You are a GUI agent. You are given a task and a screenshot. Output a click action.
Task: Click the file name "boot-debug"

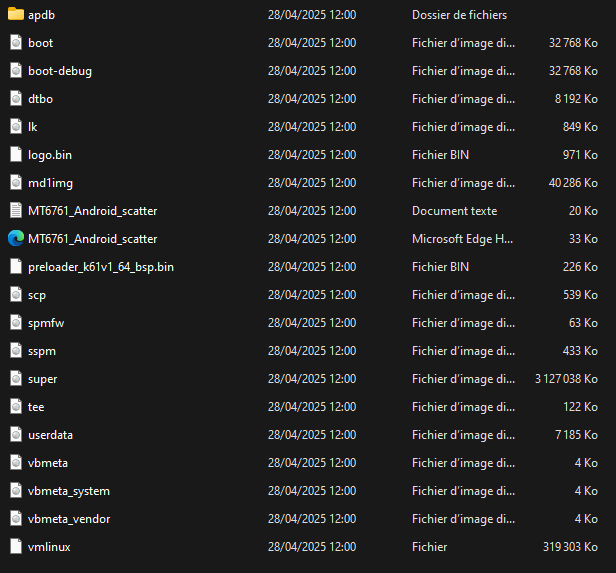tap(60, 71)
